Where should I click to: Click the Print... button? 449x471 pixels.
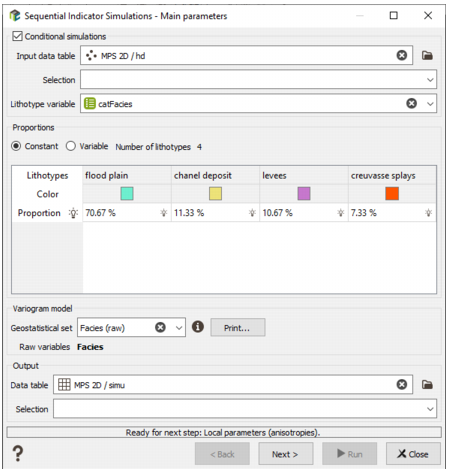(x=238, y=328)
